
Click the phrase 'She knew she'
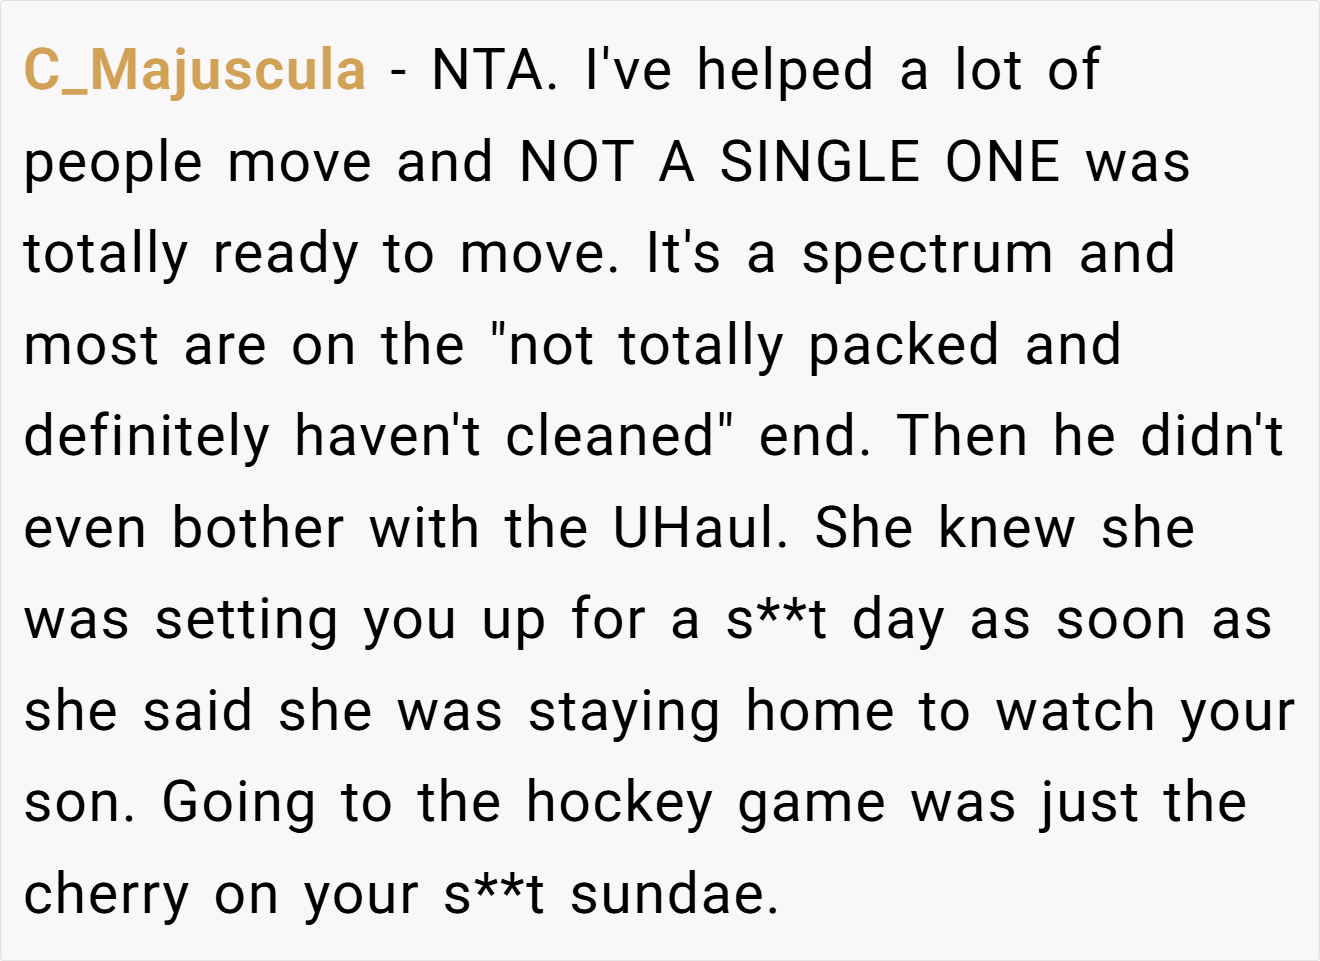tap(1005, 527)
